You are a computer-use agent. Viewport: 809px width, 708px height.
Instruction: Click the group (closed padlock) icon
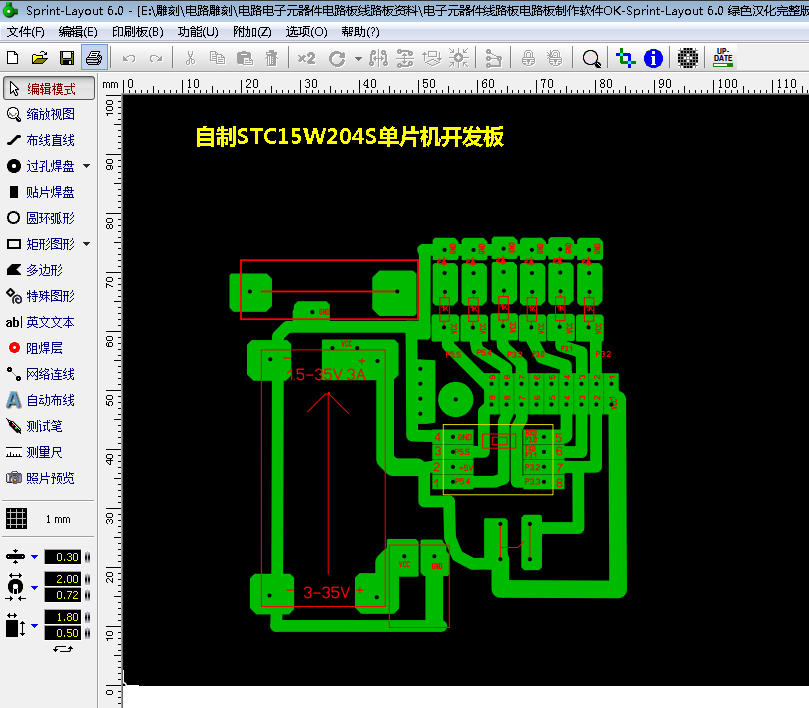(528, 58)
